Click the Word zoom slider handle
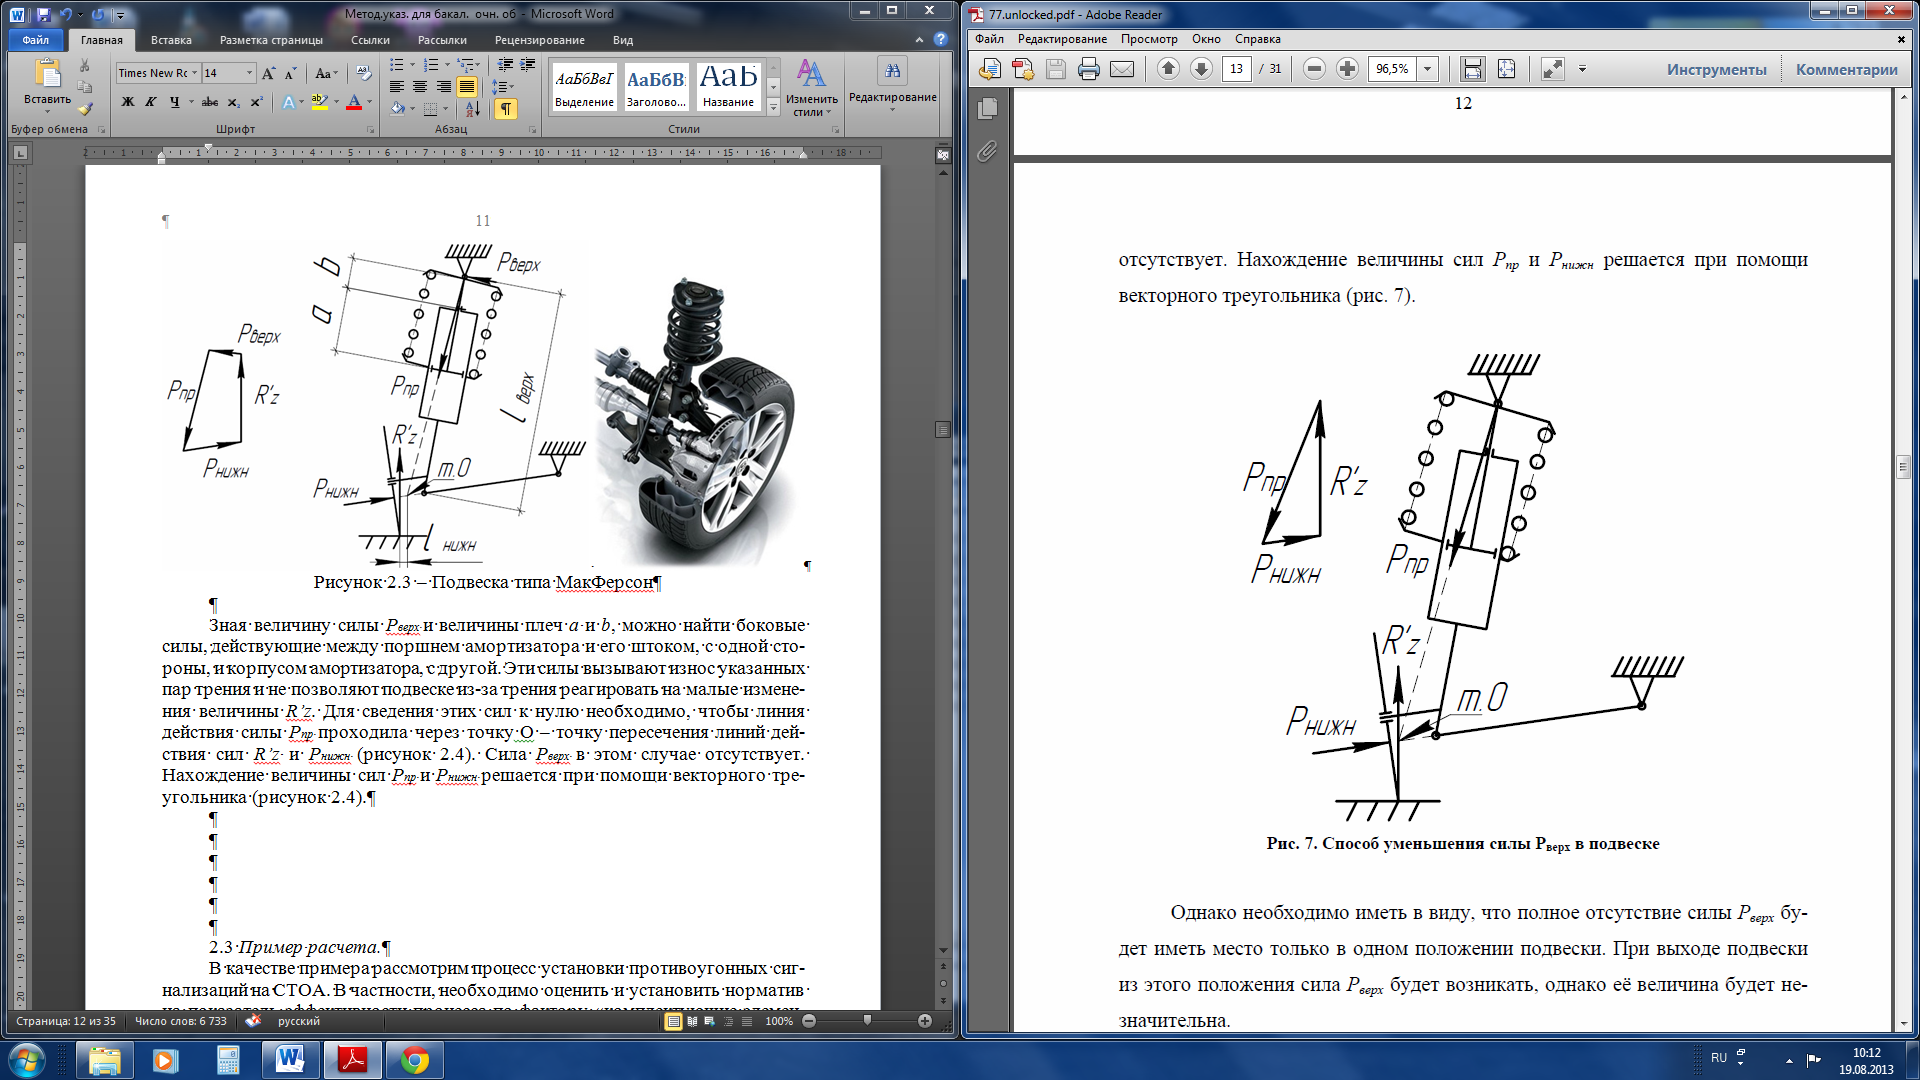Viewport: 1920px width, 1080px height. coord(867,1021)
